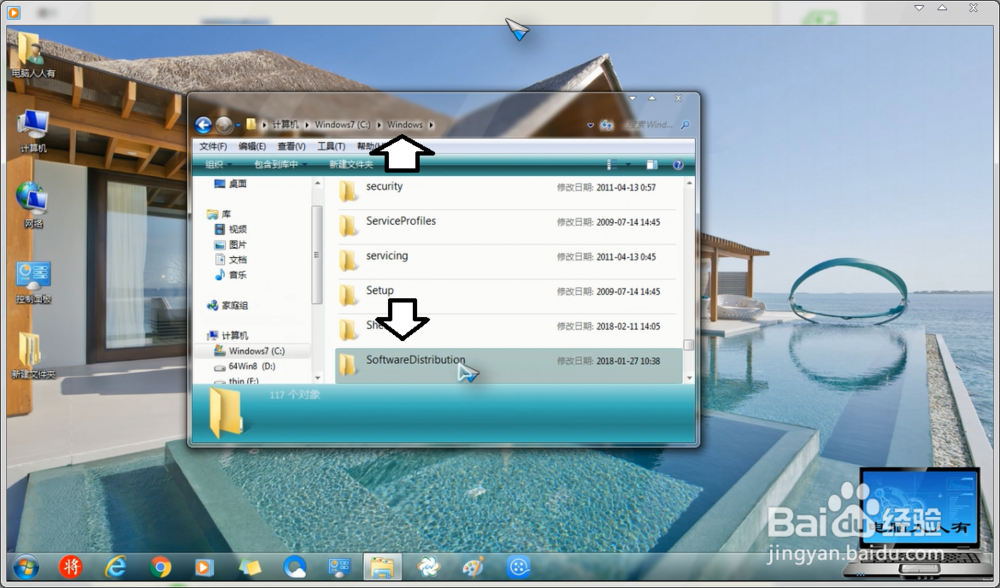The image size is (1000, 588).
Task: Select Windows7 (C:) drive in navigation pane
Action: tap(249, 351)
